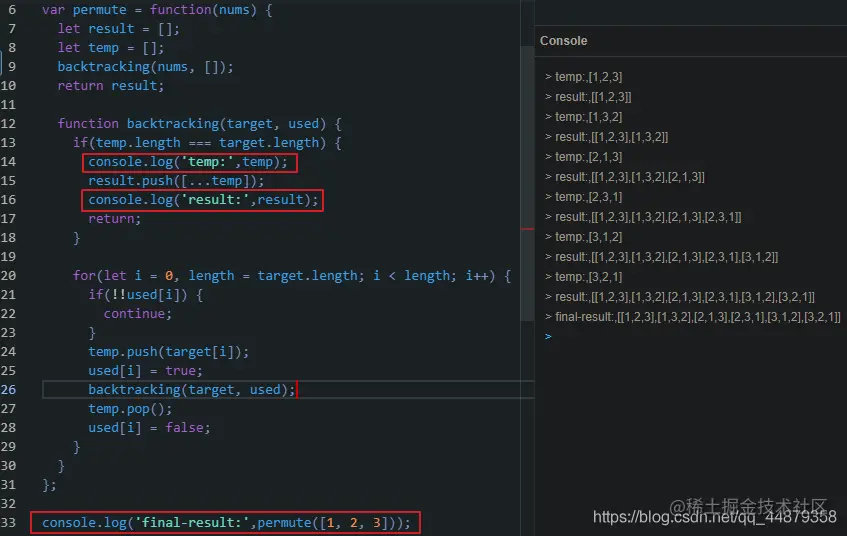The height and width of the screenshot is (536, 847).
Task: Click the blue console input prompt
Action: click(548, 337)
